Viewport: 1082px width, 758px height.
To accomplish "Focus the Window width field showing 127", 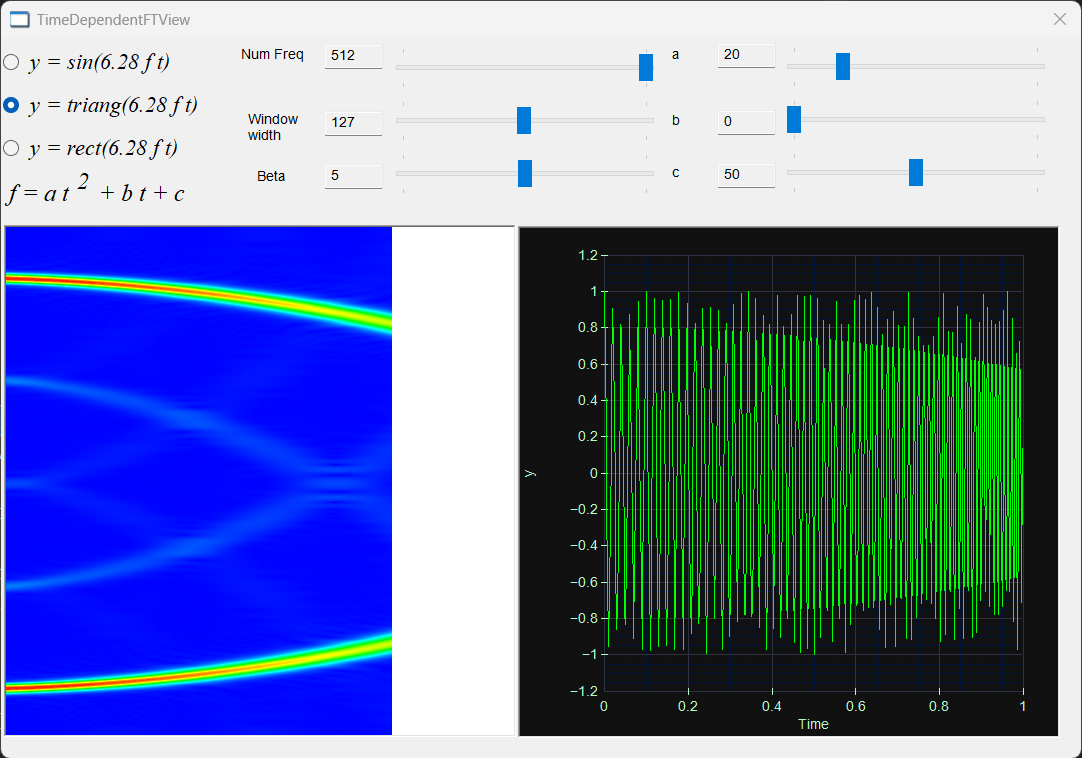I will coord(353,123).
